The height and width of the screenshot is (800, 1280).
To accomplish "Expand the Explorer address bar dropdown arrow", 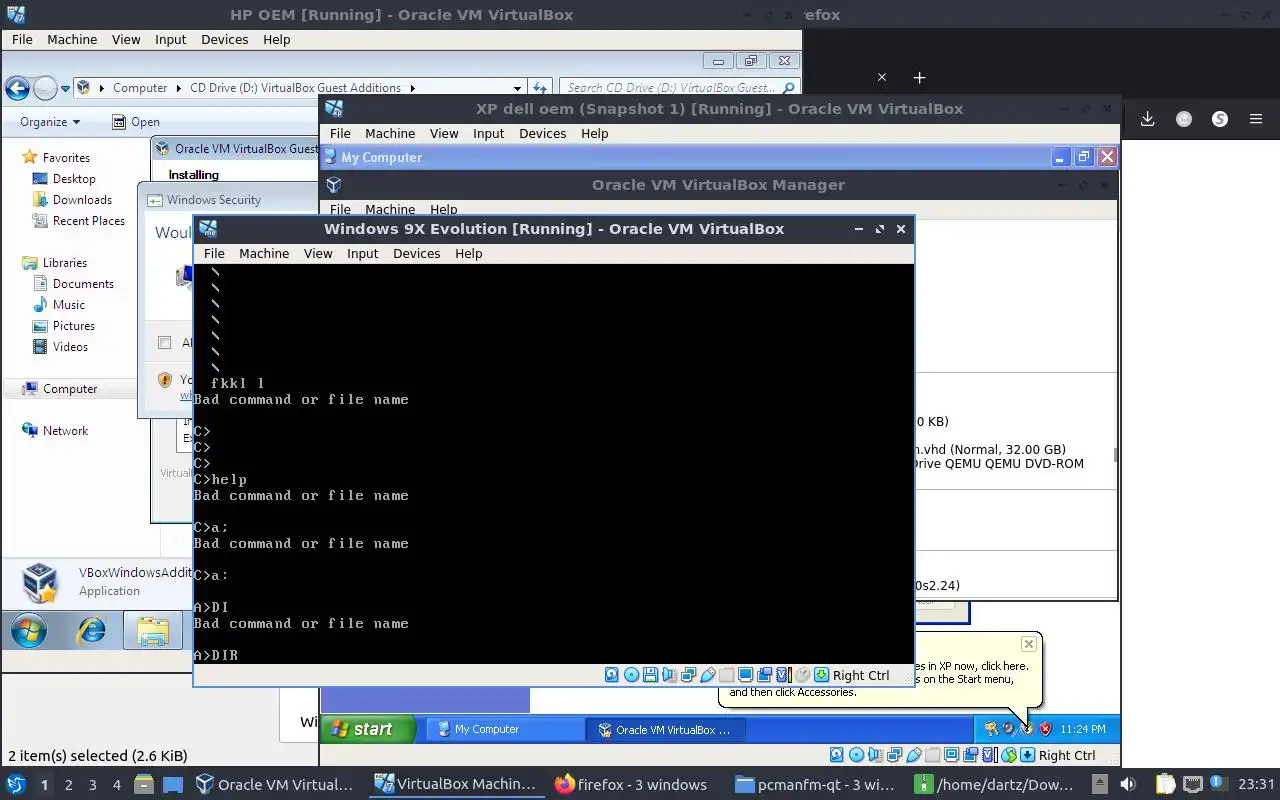I will click(x=517, y=88).
